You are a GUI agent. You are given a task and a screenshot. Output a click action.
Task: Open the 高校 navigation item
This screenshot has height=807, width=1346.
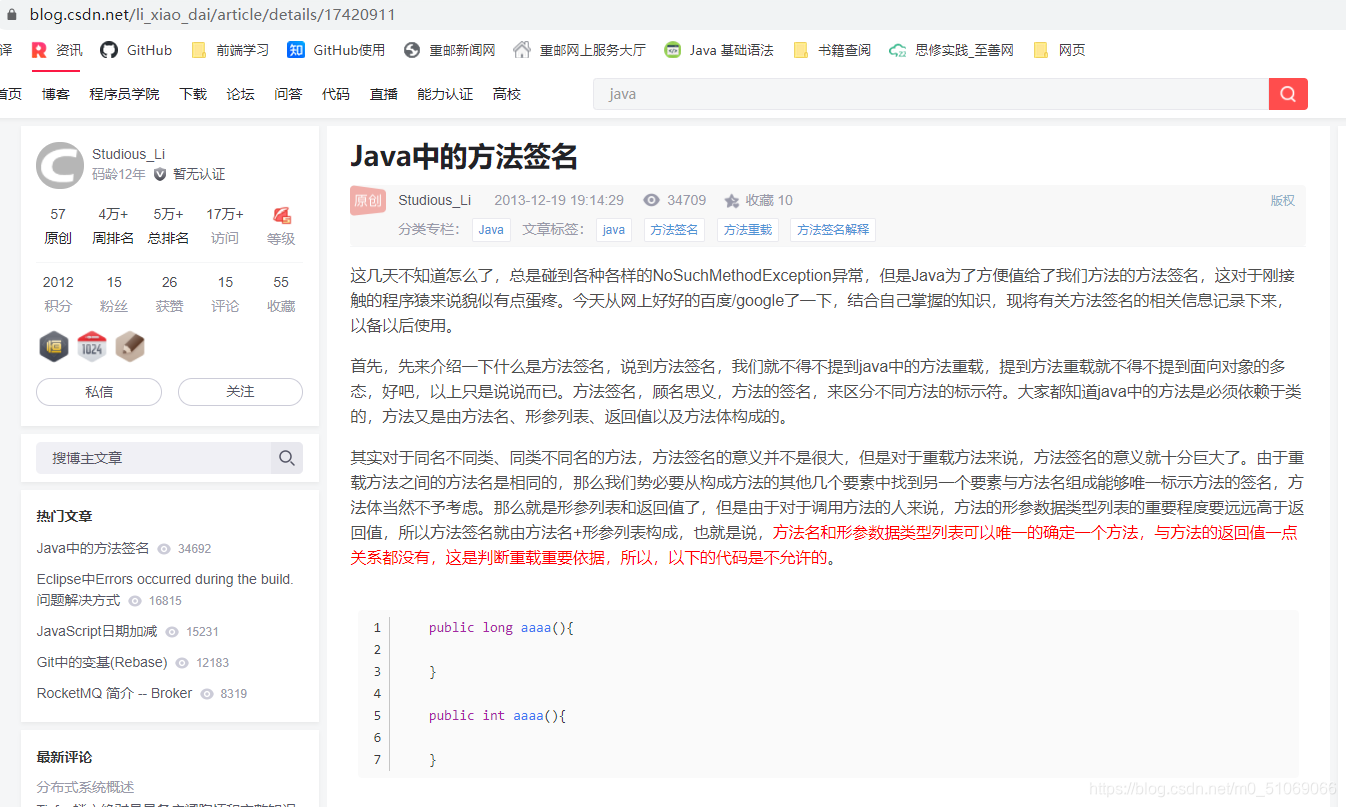[507, 94]
